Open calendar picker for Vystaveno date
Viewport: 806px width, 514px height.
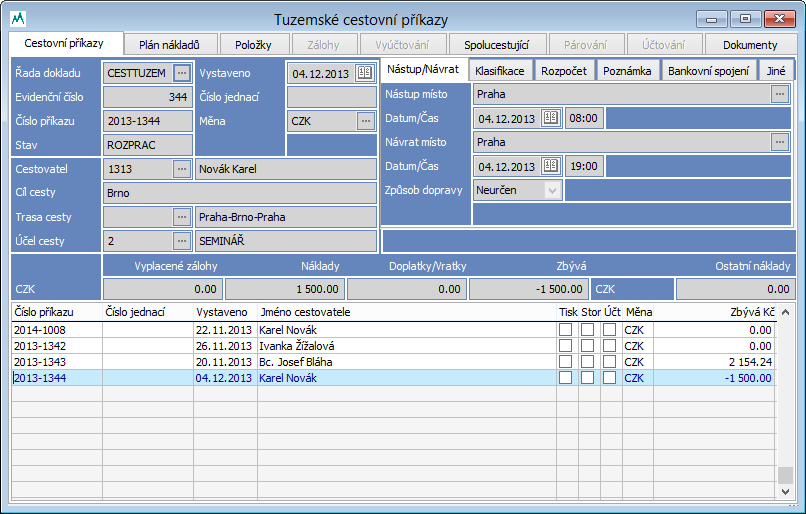click(364, 72)
